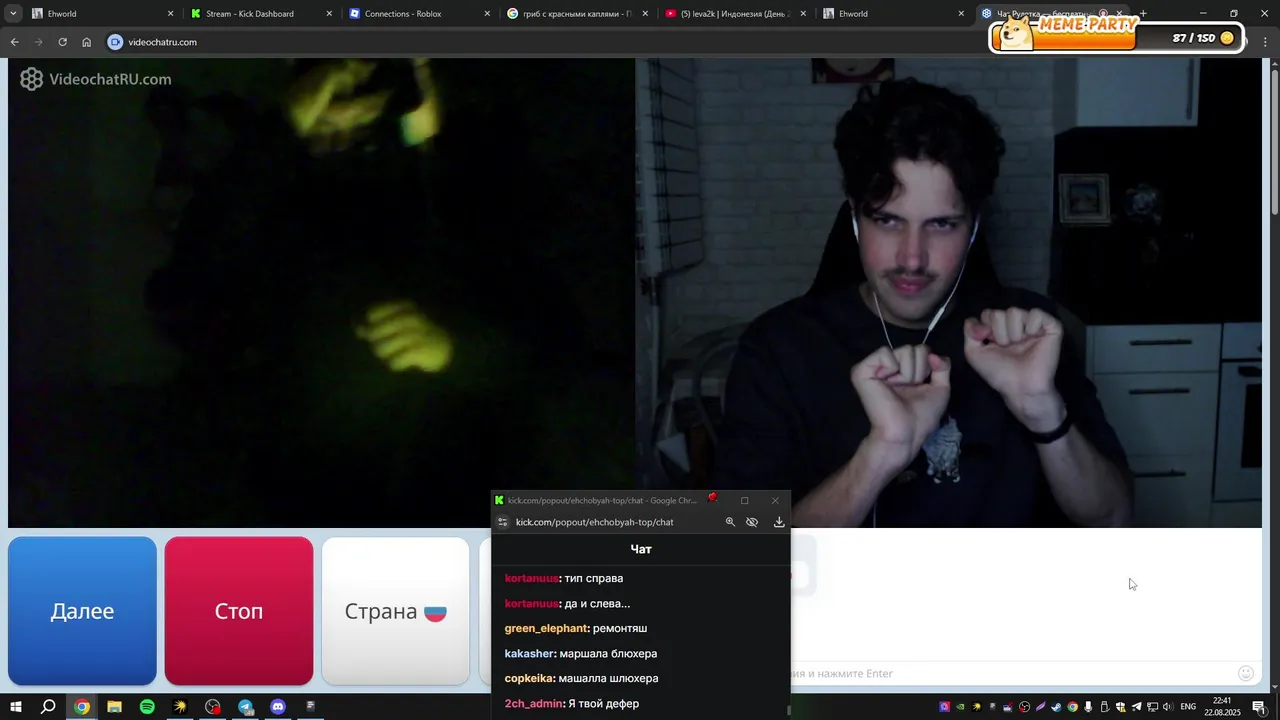Open a new browser tab
The height and width of the screenshot is (720, 1280).
1143,14
